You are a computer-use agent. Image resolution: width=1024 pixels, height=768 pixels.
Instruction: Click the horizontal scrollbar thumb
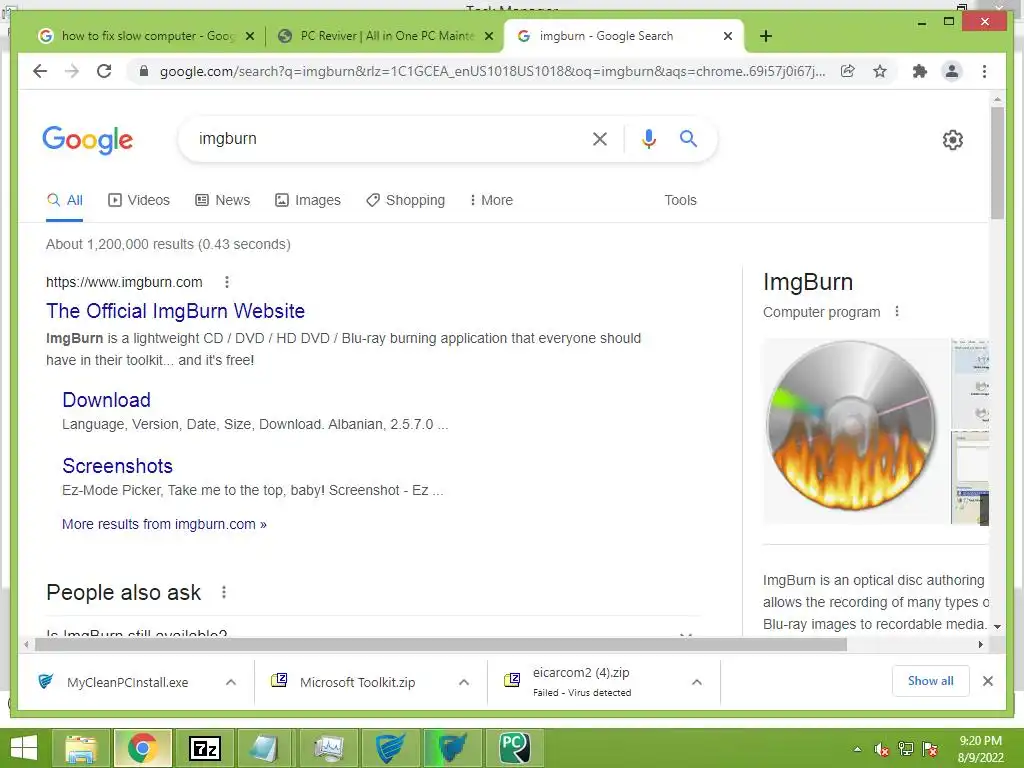[x=441, y=645]
